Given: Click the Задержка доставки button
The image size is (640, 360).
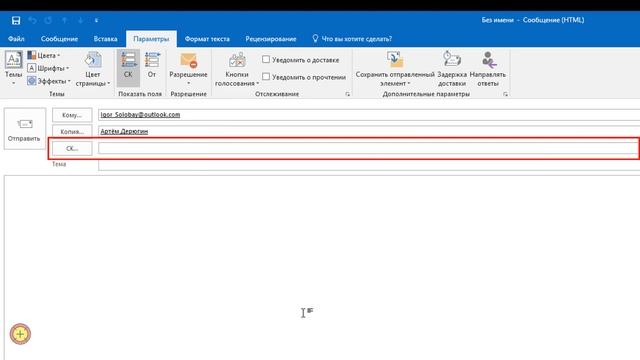Looking at the screenshot, I should click(x=452, y=69).
